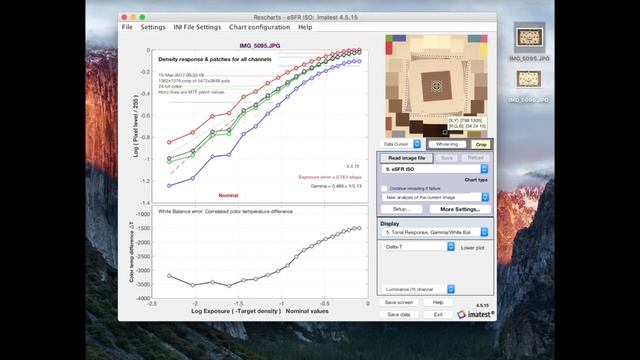Click the Exposure error text in plot

(x=330, y=177)
